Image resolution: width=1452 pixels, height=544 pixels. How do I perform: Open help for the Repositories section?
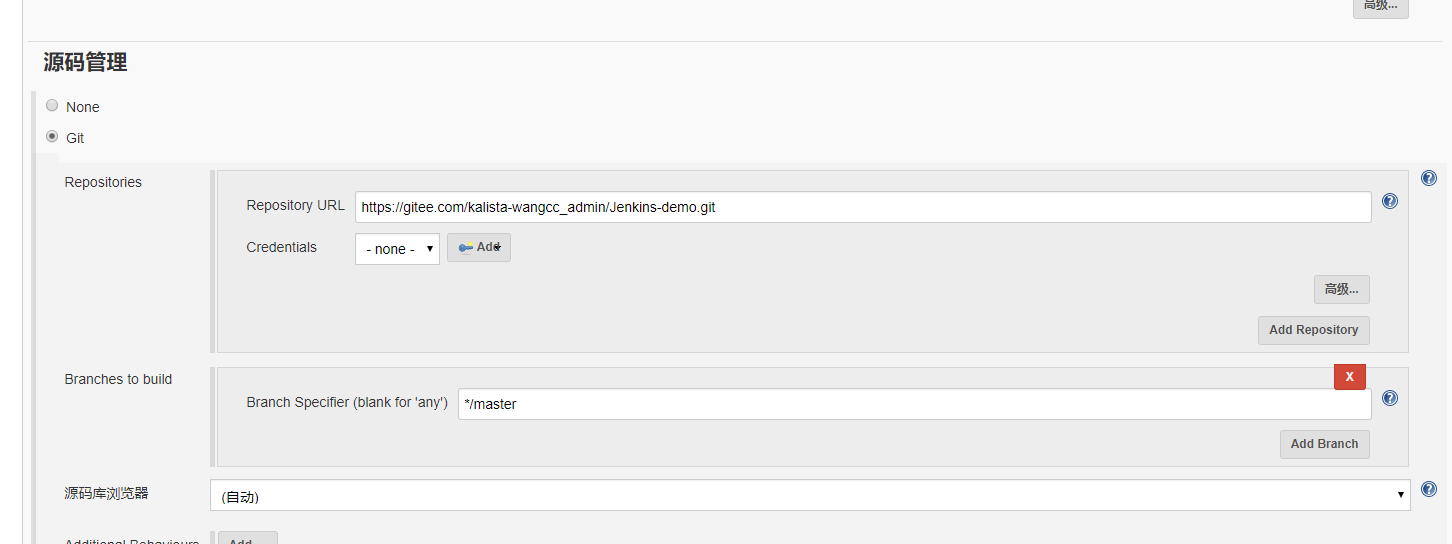1428,178
